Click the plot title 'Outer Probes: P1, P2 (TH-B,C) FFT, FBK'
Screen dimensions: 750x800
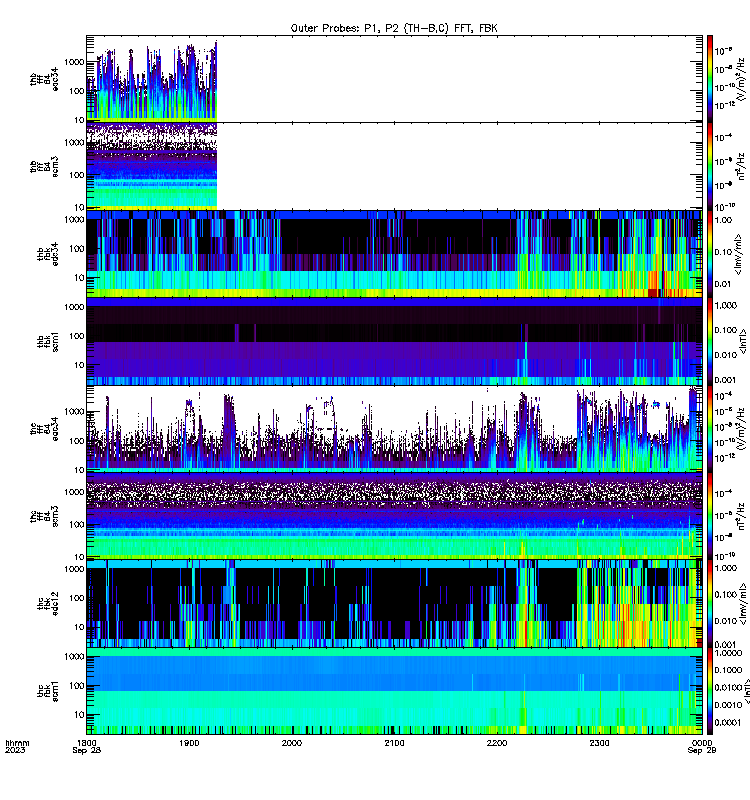click(394, 28)
